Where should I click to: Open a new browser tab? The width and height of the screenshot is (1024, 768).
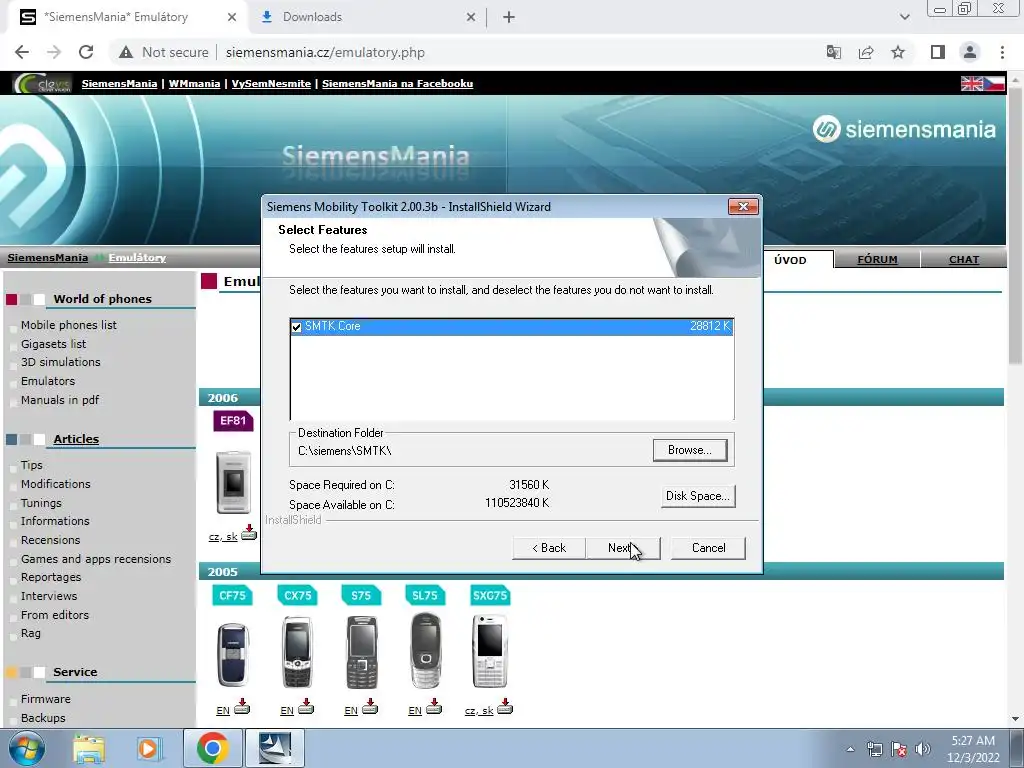point(509,17)
